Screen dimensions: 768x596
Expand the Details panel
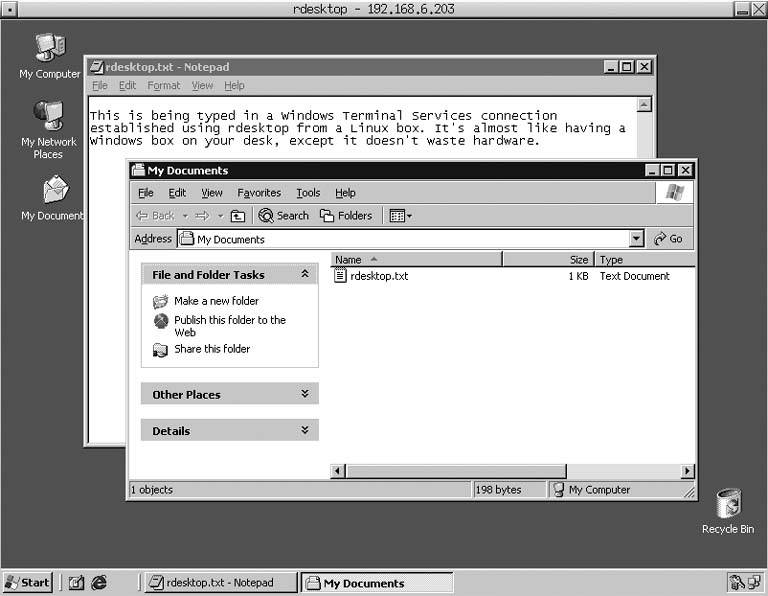305,430
